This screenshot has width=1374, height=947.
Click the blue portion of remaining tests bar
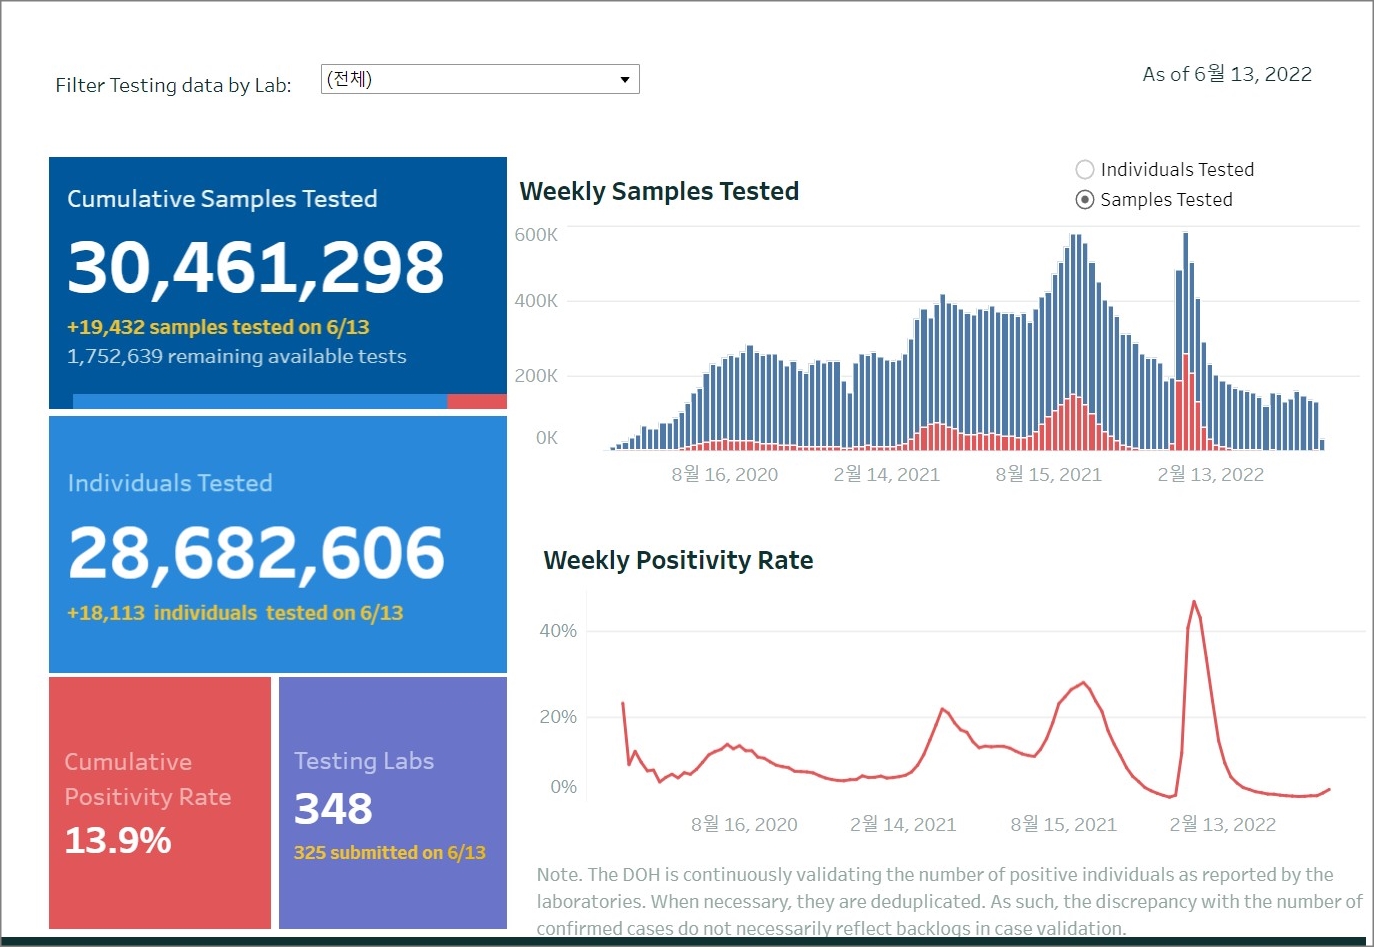point(260,401)
